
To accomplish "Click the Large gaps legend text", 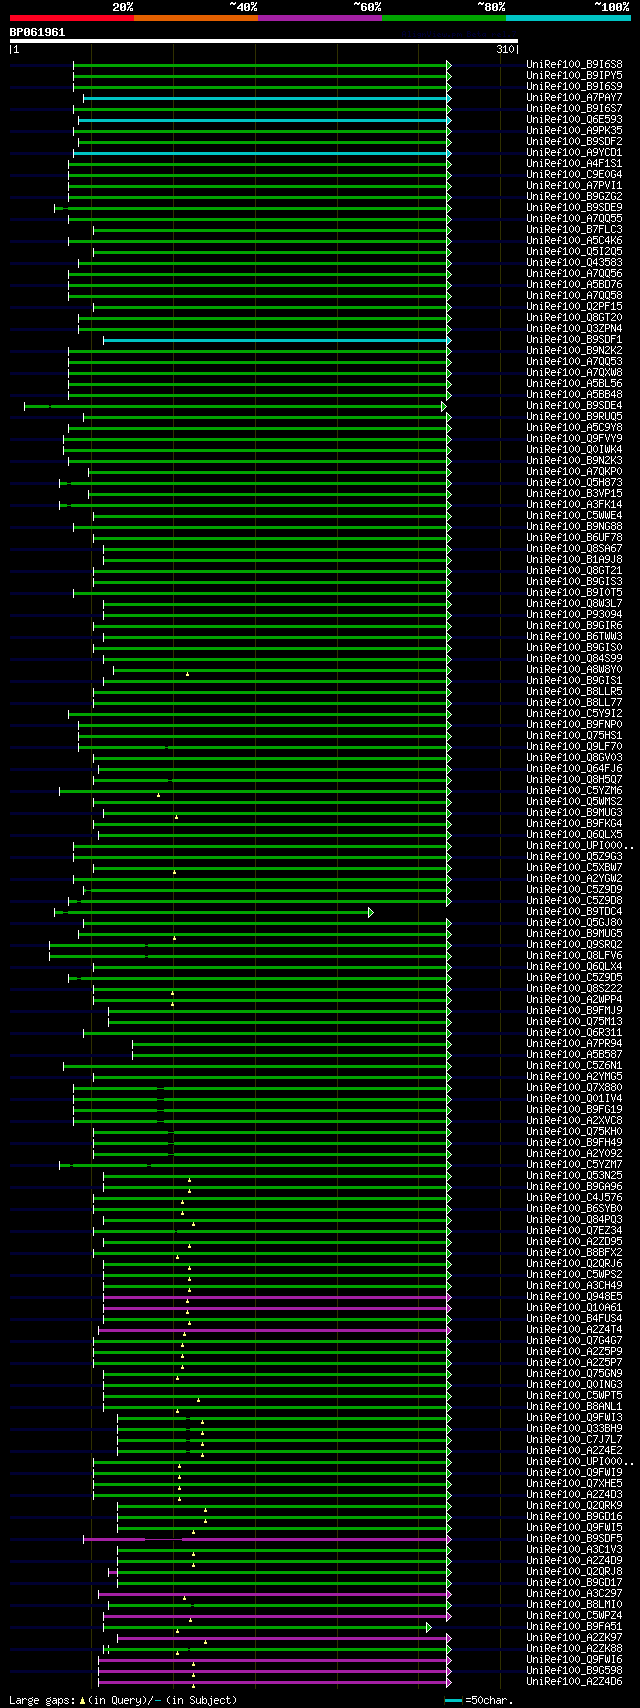I will coord(124,1700).
